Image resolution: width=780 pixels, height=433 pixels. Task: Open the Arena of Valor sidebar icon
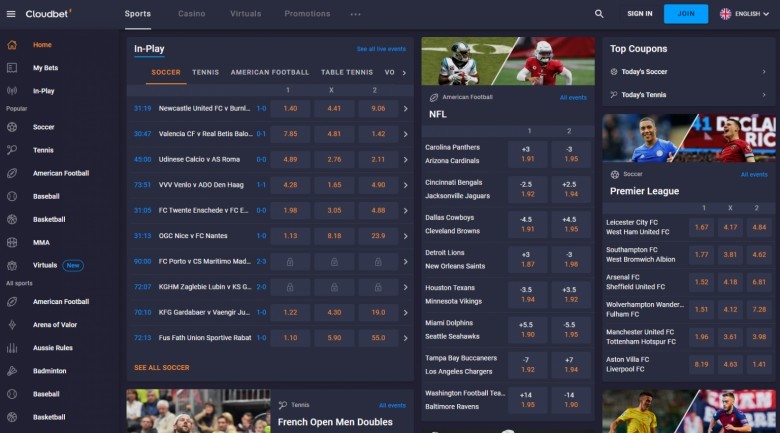(x=12, y=325)
